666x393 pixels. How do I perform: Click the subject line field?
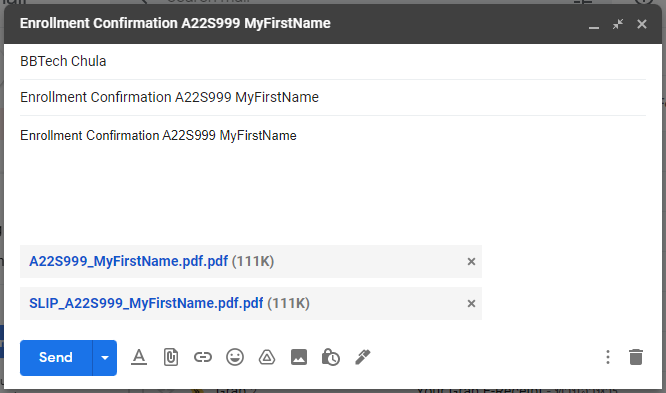333,97
